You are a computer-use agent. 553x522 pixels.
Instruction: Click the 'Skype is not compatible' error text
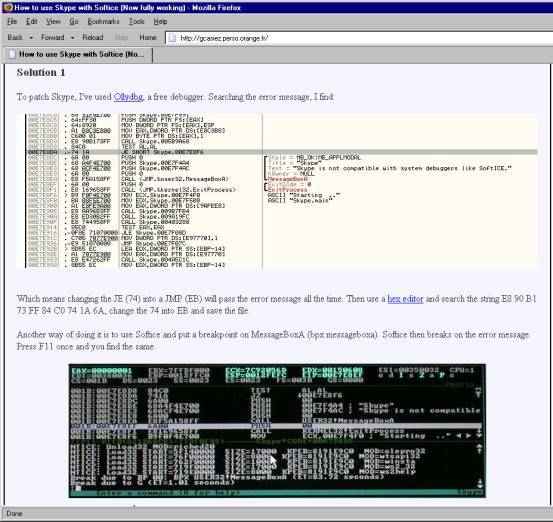401,168
